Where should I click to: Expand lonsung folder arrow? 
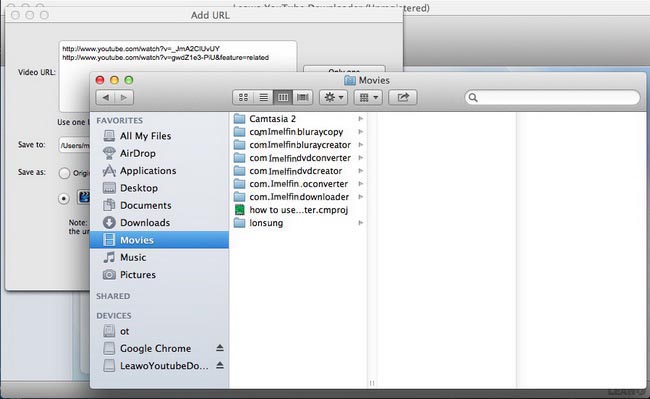pyautogui.click(x=361, y=223)
